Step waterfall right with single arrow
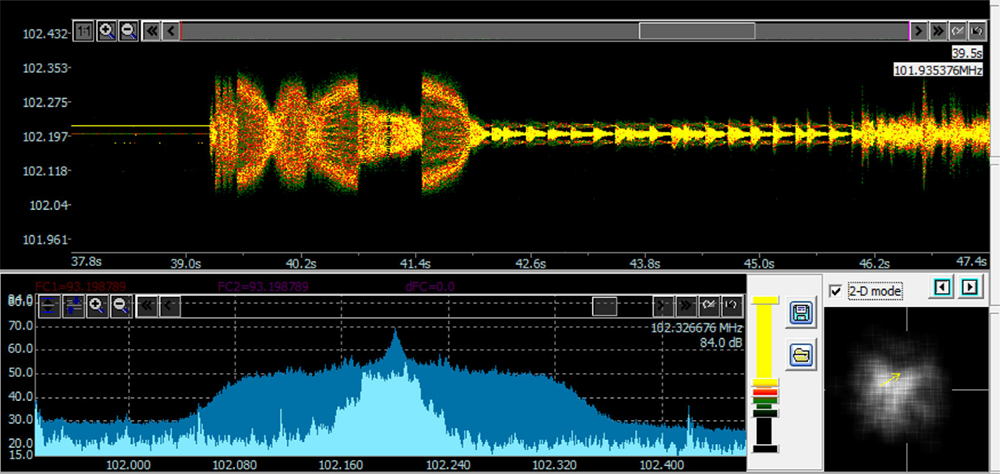Viewport: 1000px width, 474px height. click(919, 31)
